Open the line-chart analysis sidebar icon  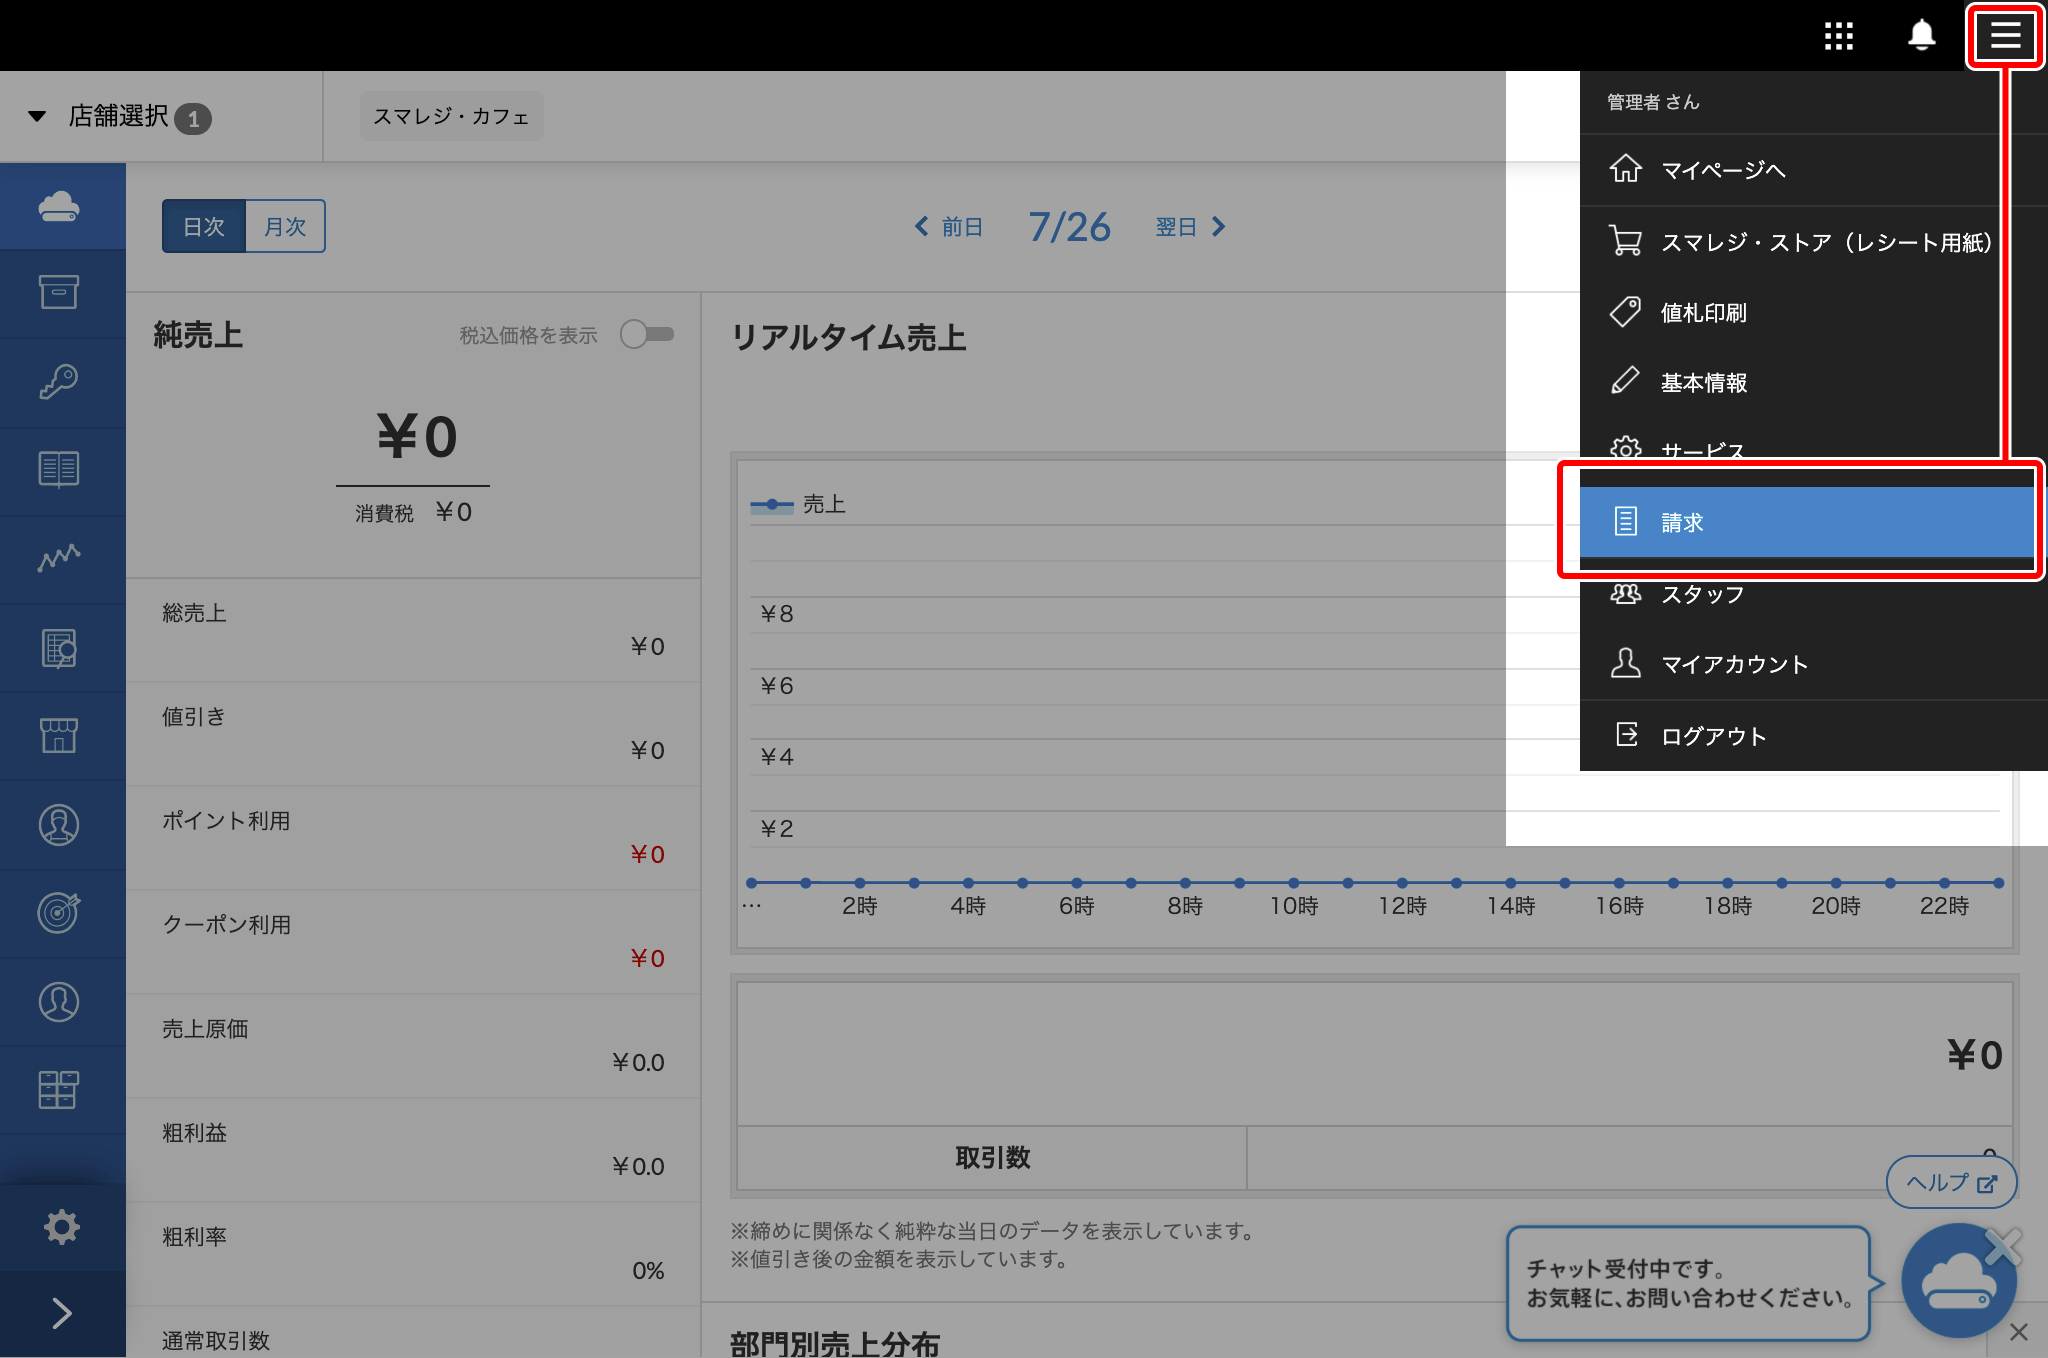59,558
